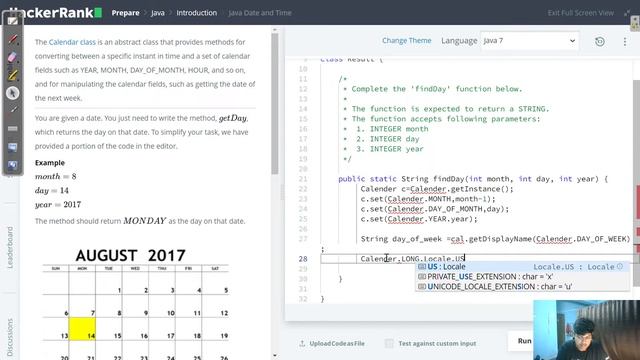Click 'Complete the findDay function below' comment
The width and height of the screenshot is (640, 360).
pyautogui.click(x=437, y=89)
